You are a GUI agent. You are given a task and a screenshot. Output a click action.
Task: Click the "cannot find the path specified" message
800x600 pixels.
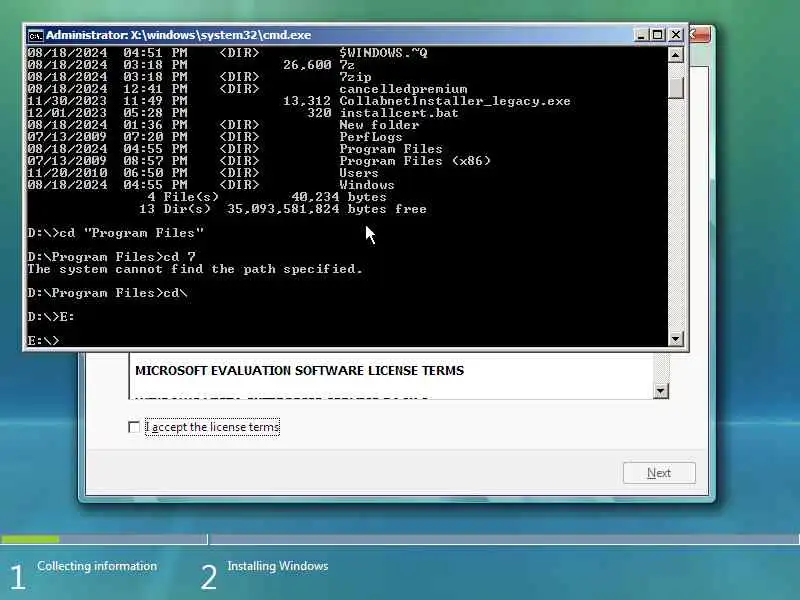point(195,269)
